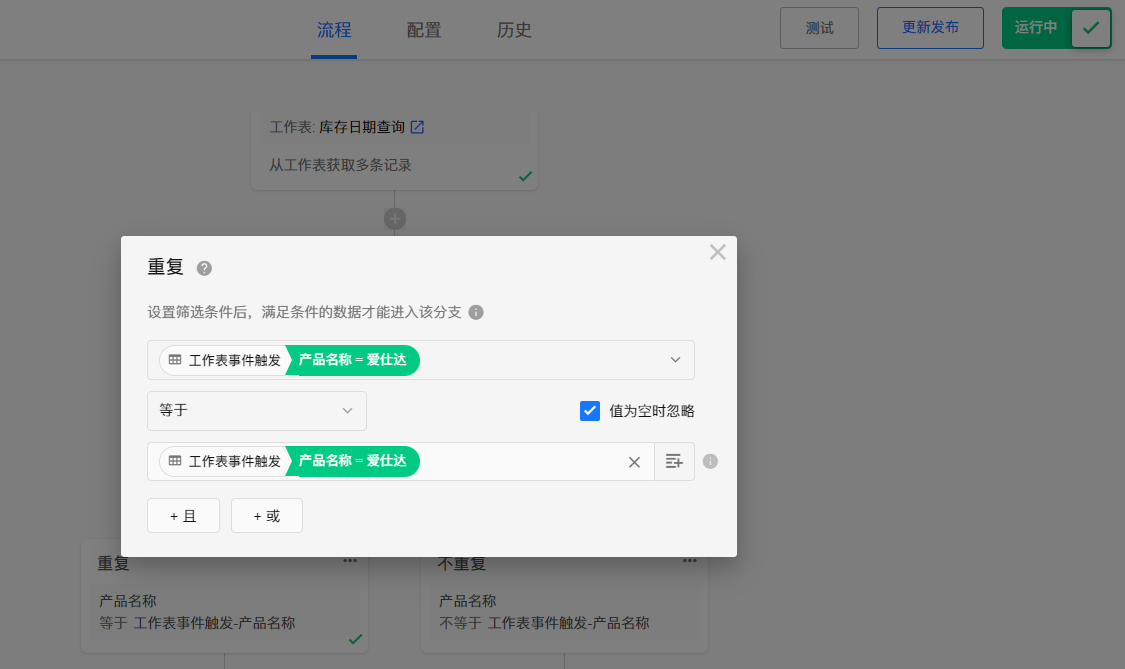
Task: Open three-dot menu on 重复 branch
Action: [350, 561]
